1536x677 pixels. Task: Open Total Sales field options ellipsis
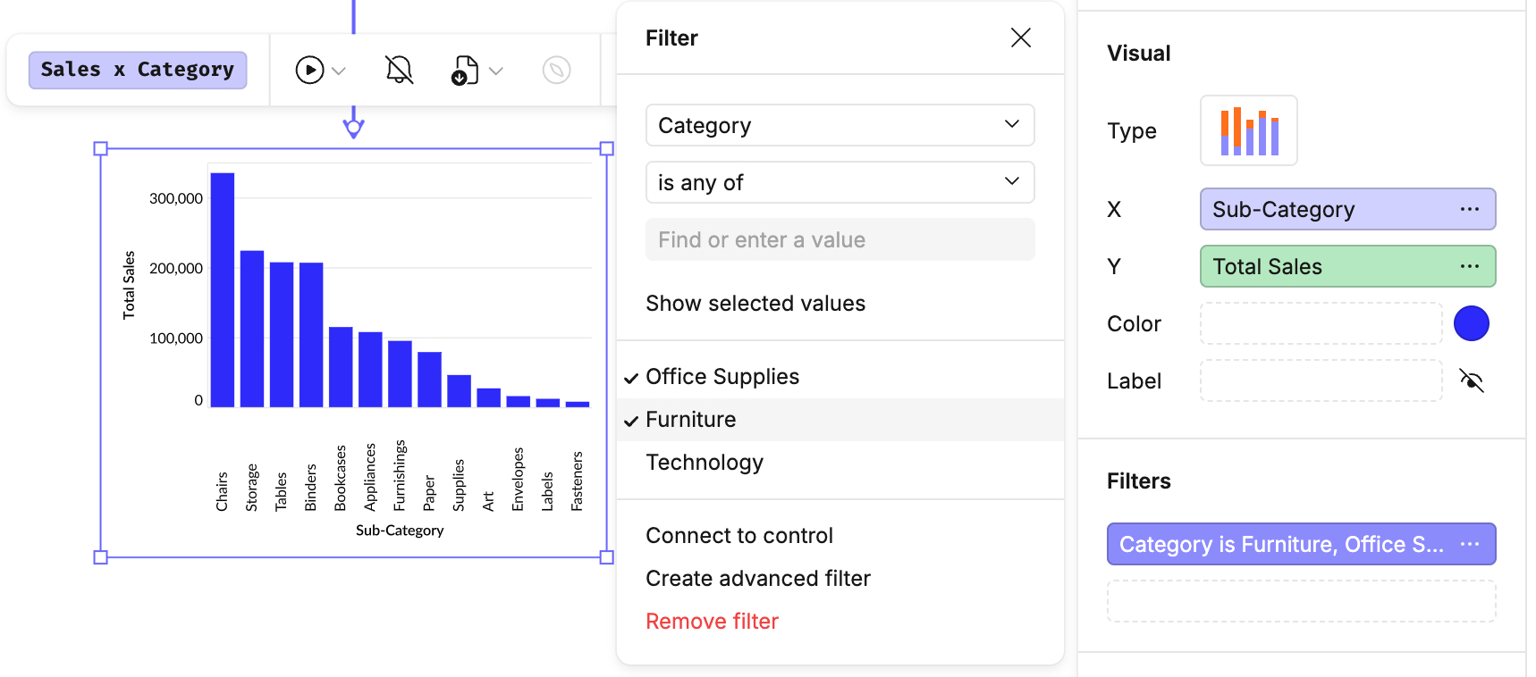(1469, 267)
